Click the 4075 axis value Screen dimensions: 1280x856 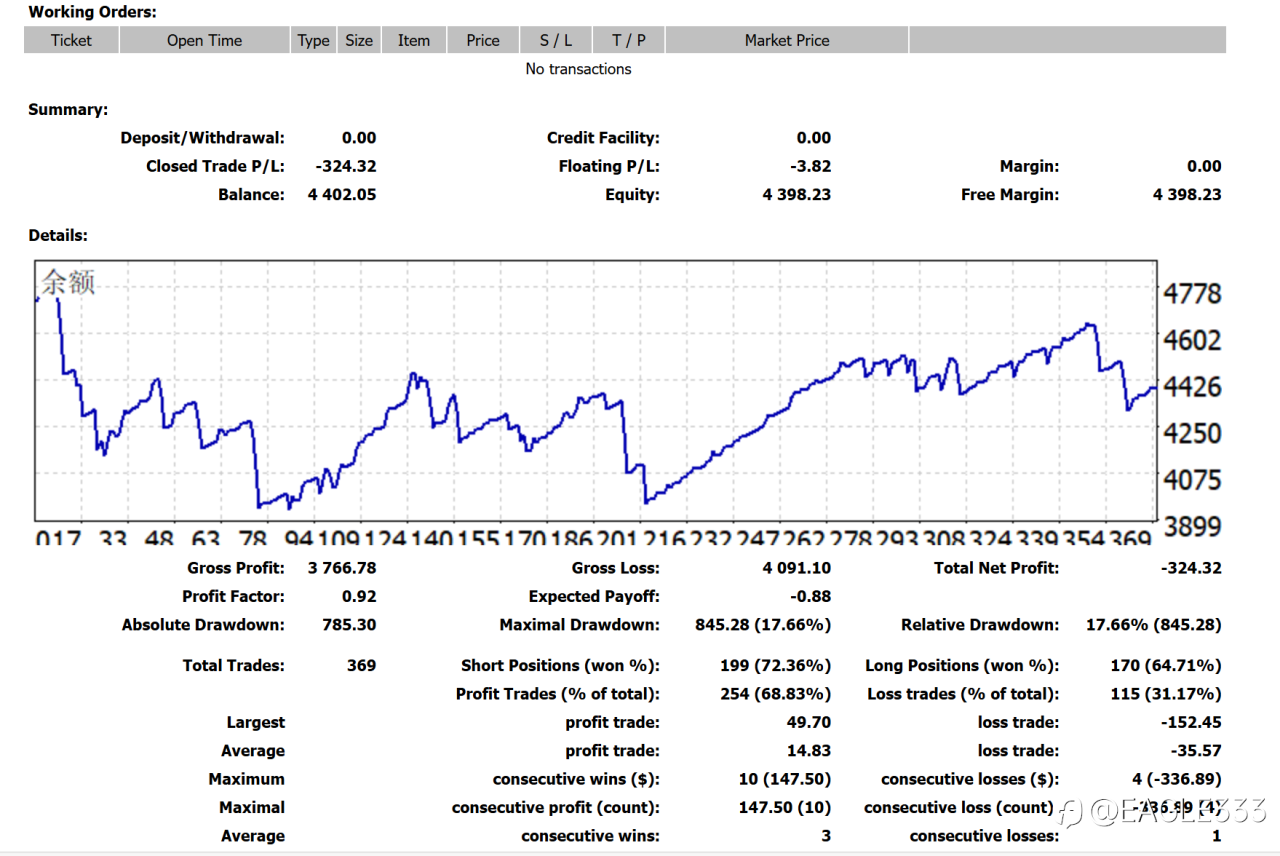tap(1193, 480)
